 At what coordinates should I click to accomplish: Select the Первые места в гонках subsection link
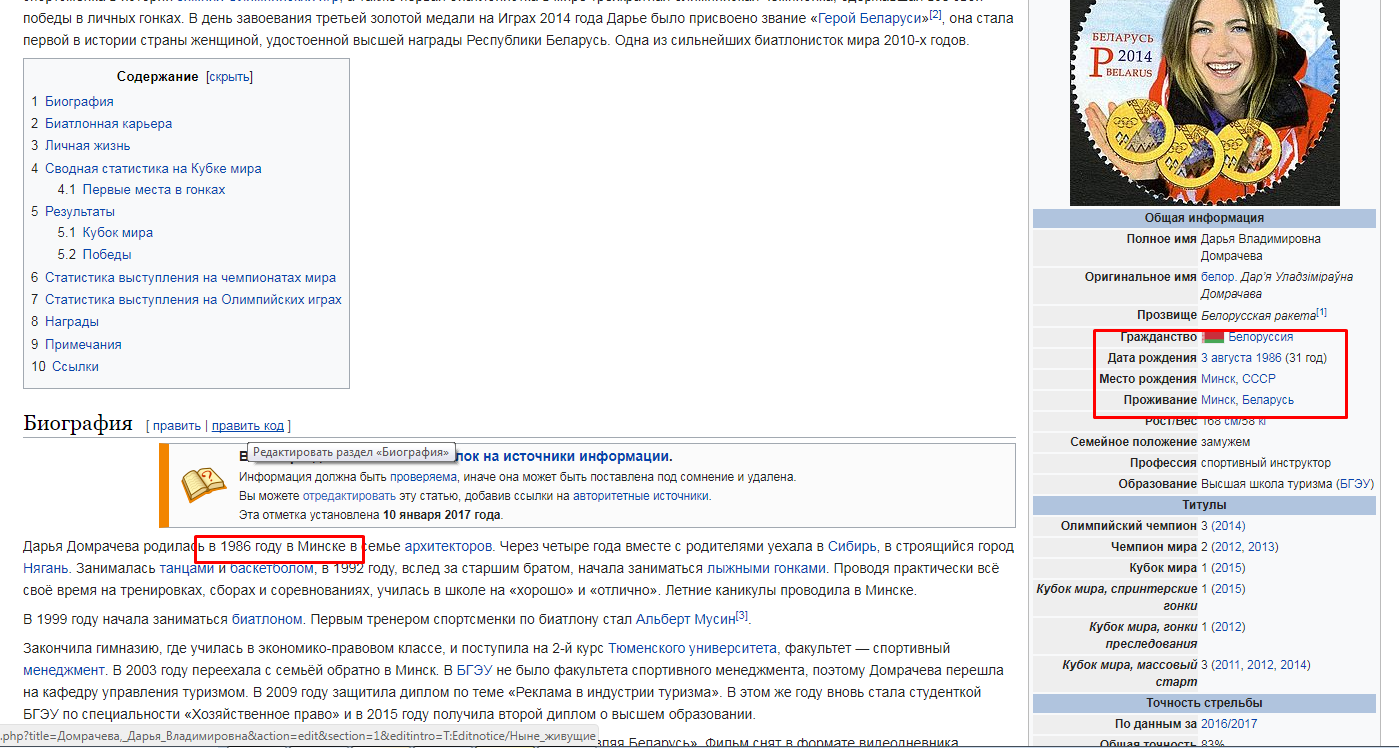point(154,189)
